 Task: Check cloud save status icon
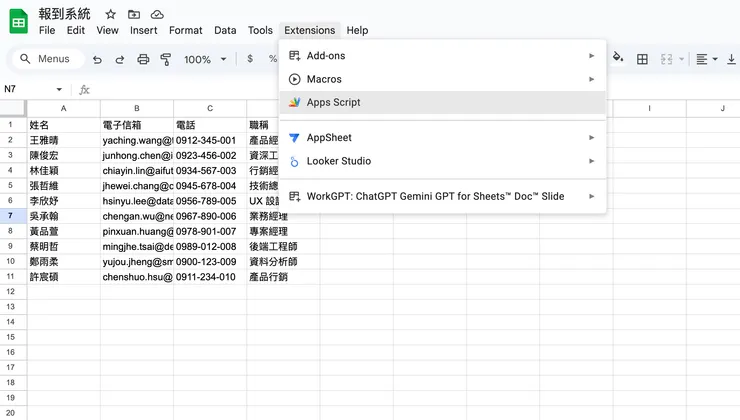157,15
